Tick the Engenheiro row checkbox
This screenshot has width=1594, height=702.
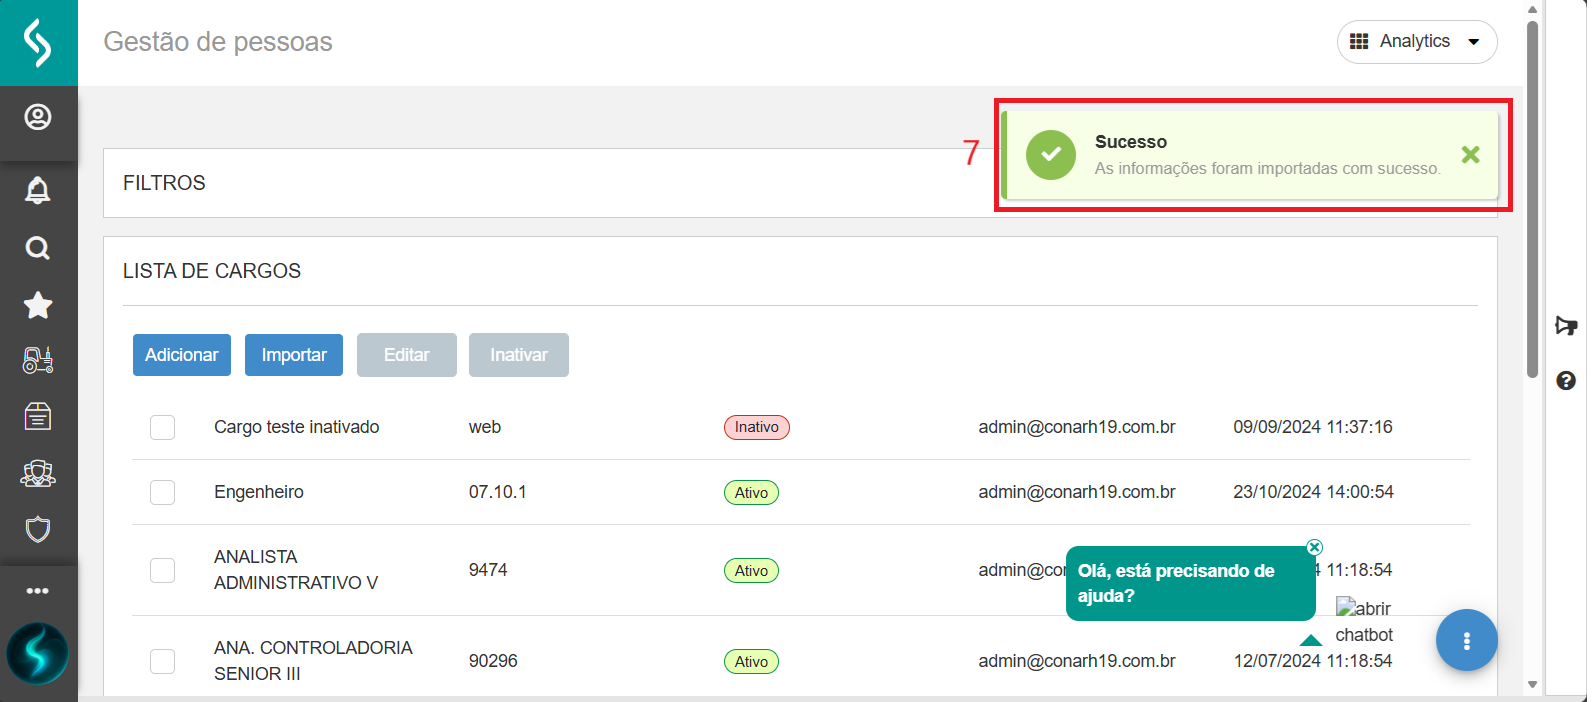(x=162, y=492)
